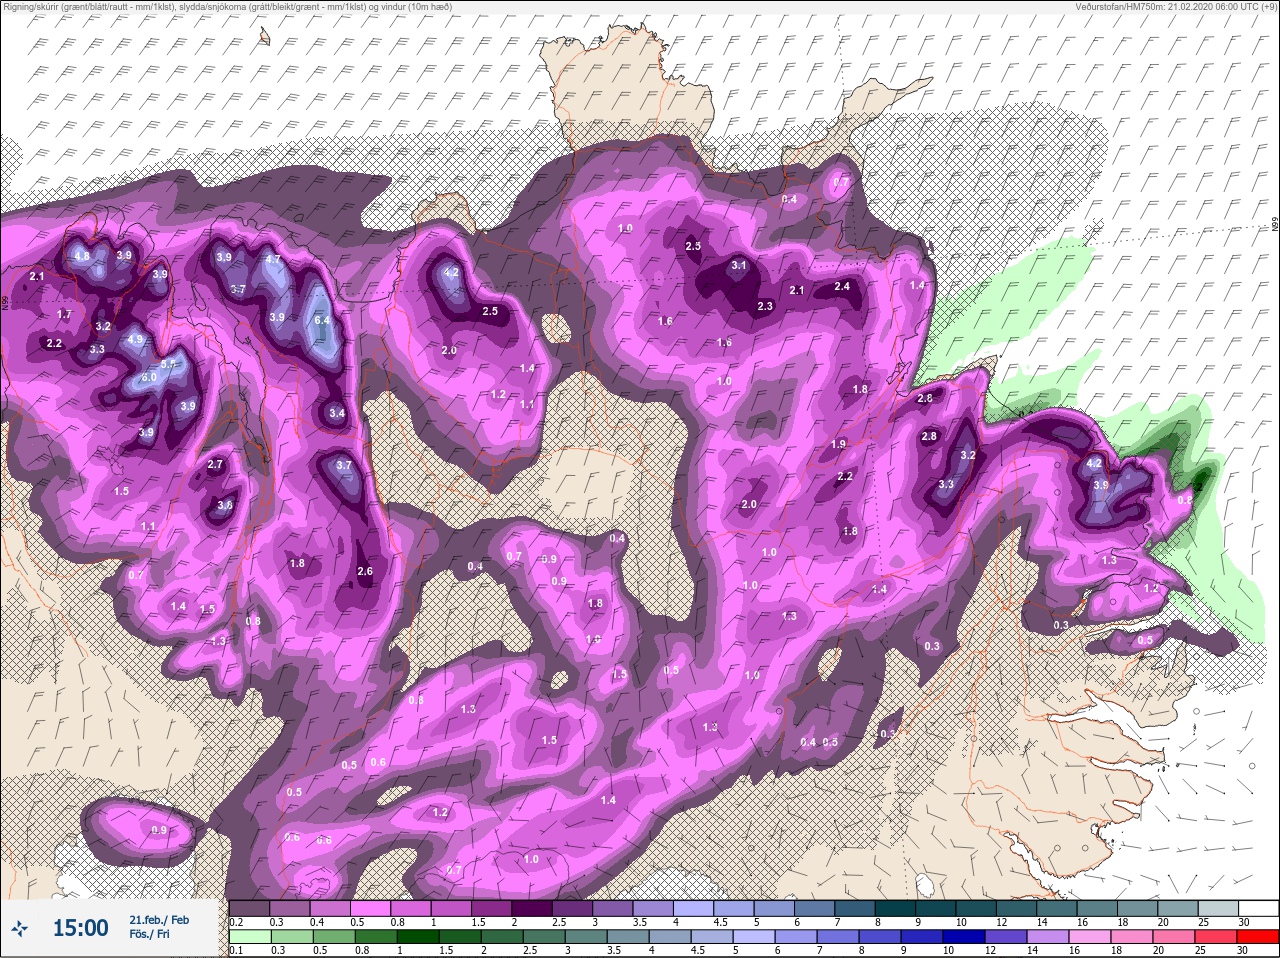Click the 2.6 precipitation value label
The width and height of the screenshot is (1280, 958).
(x=365, y=572)
